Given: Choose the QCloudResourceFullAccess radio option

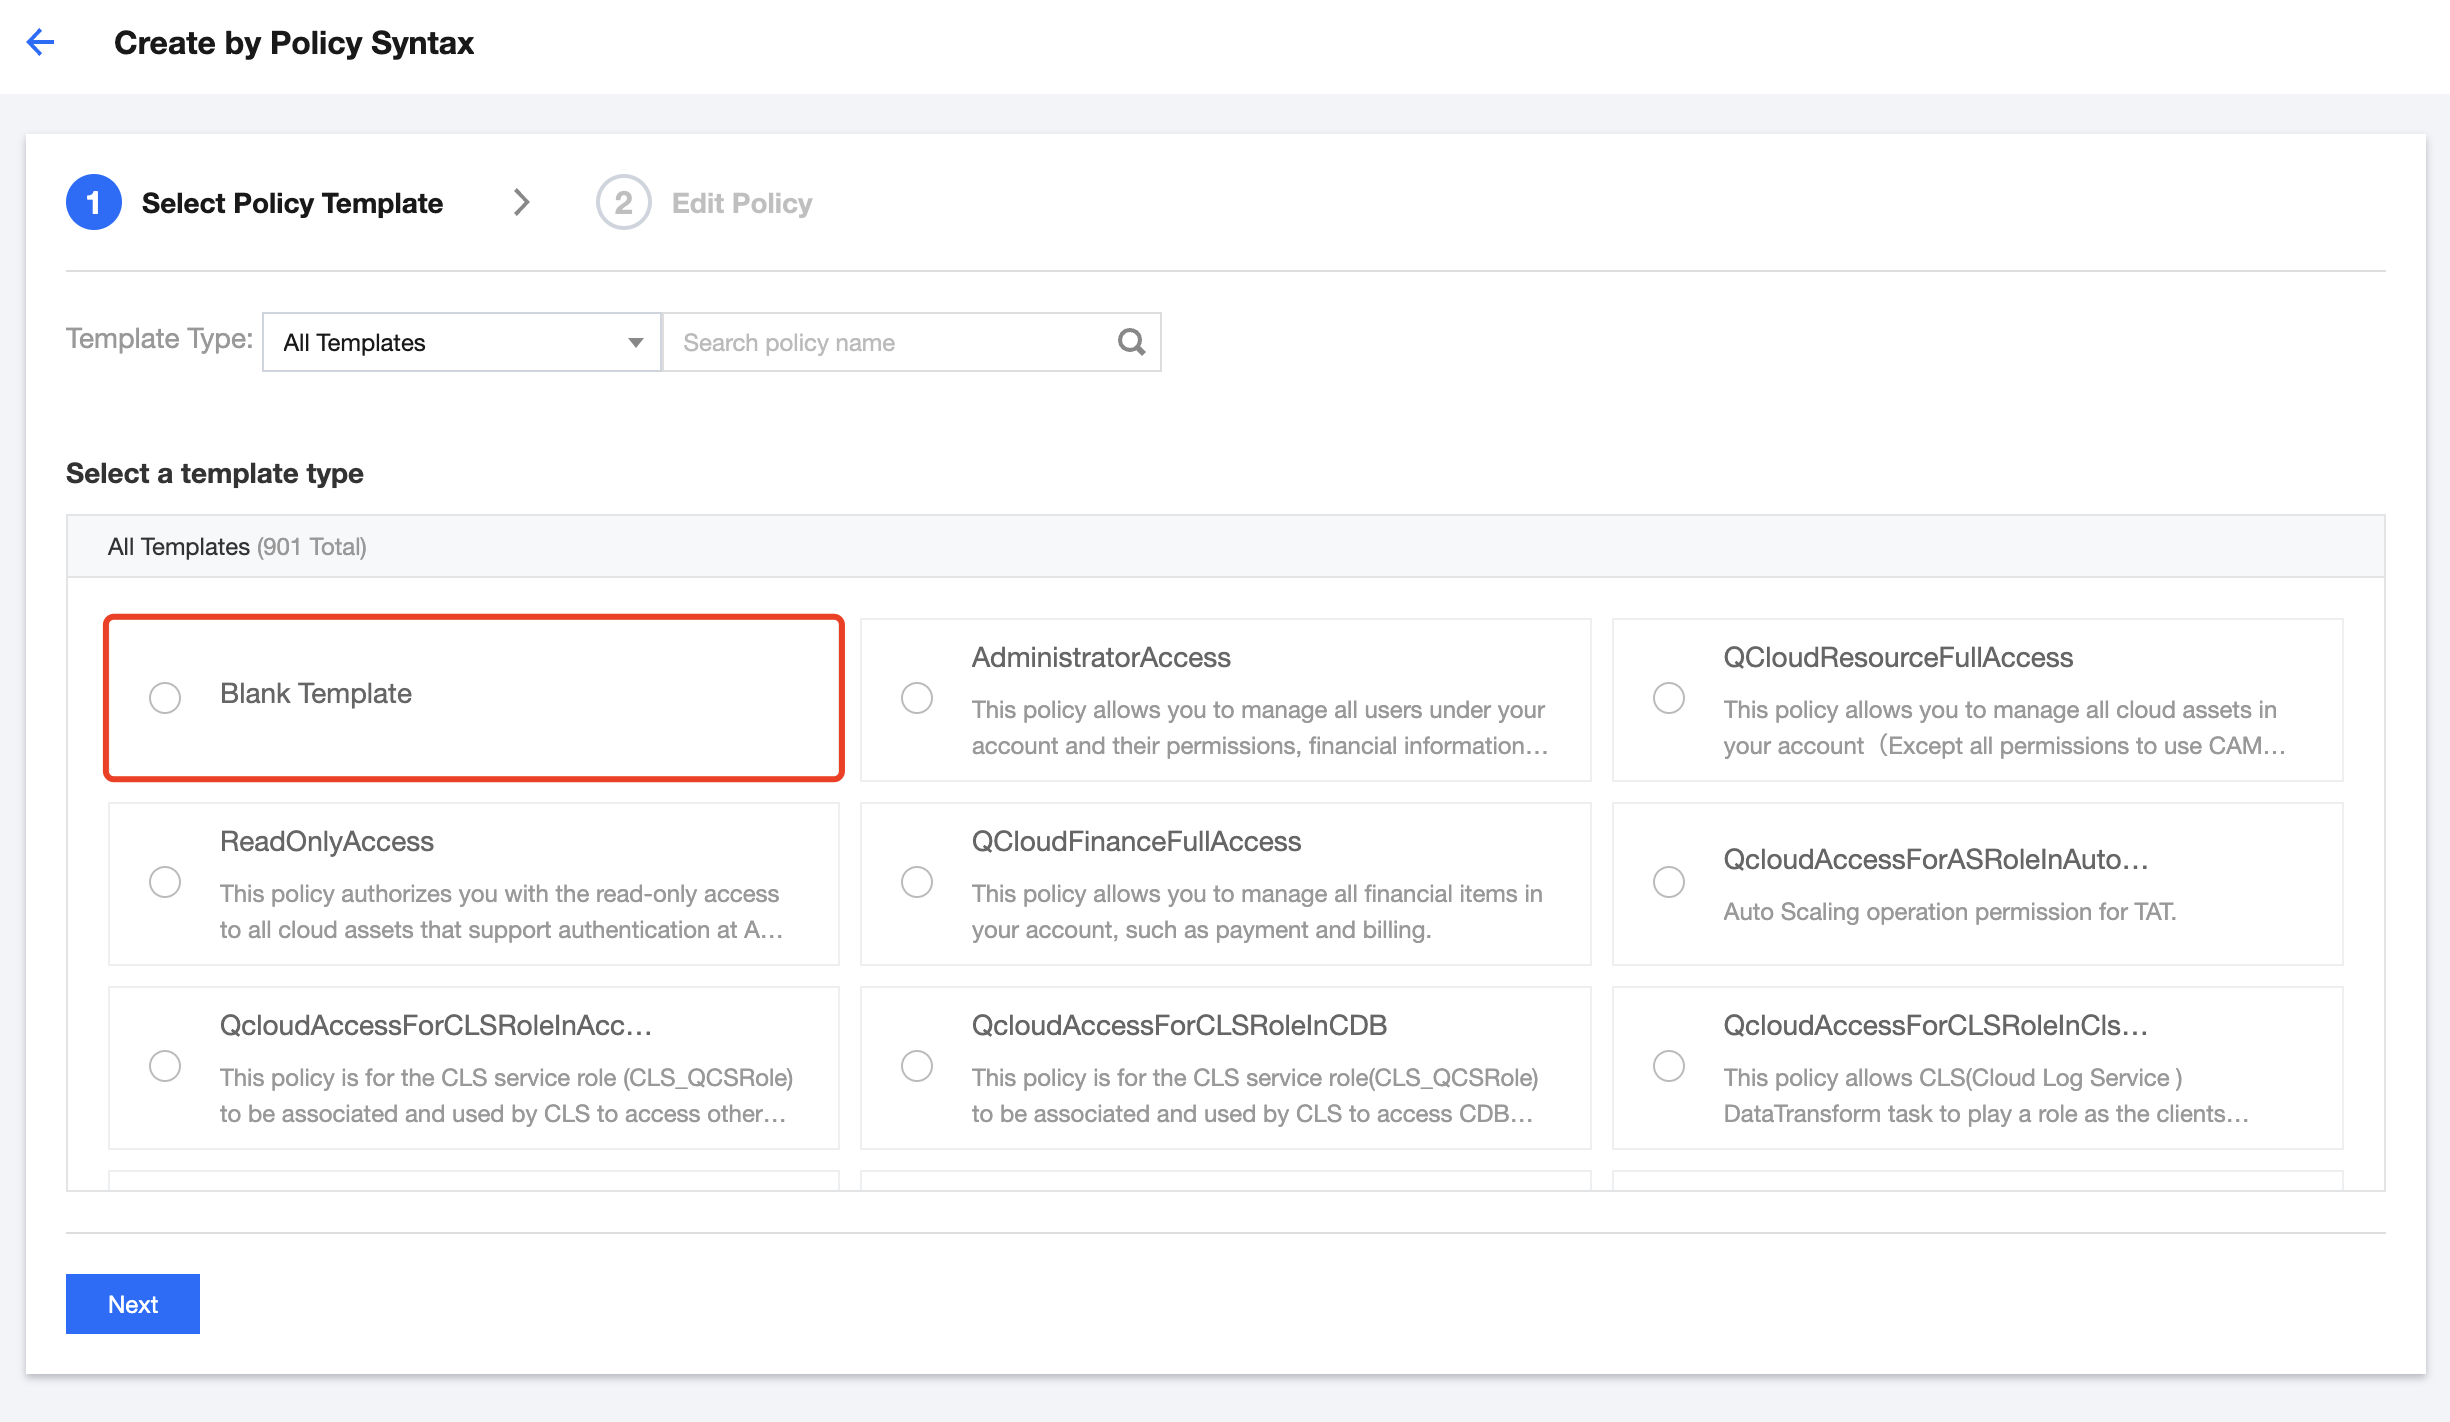Looking at the screenshot, I should coord(1669,697).
